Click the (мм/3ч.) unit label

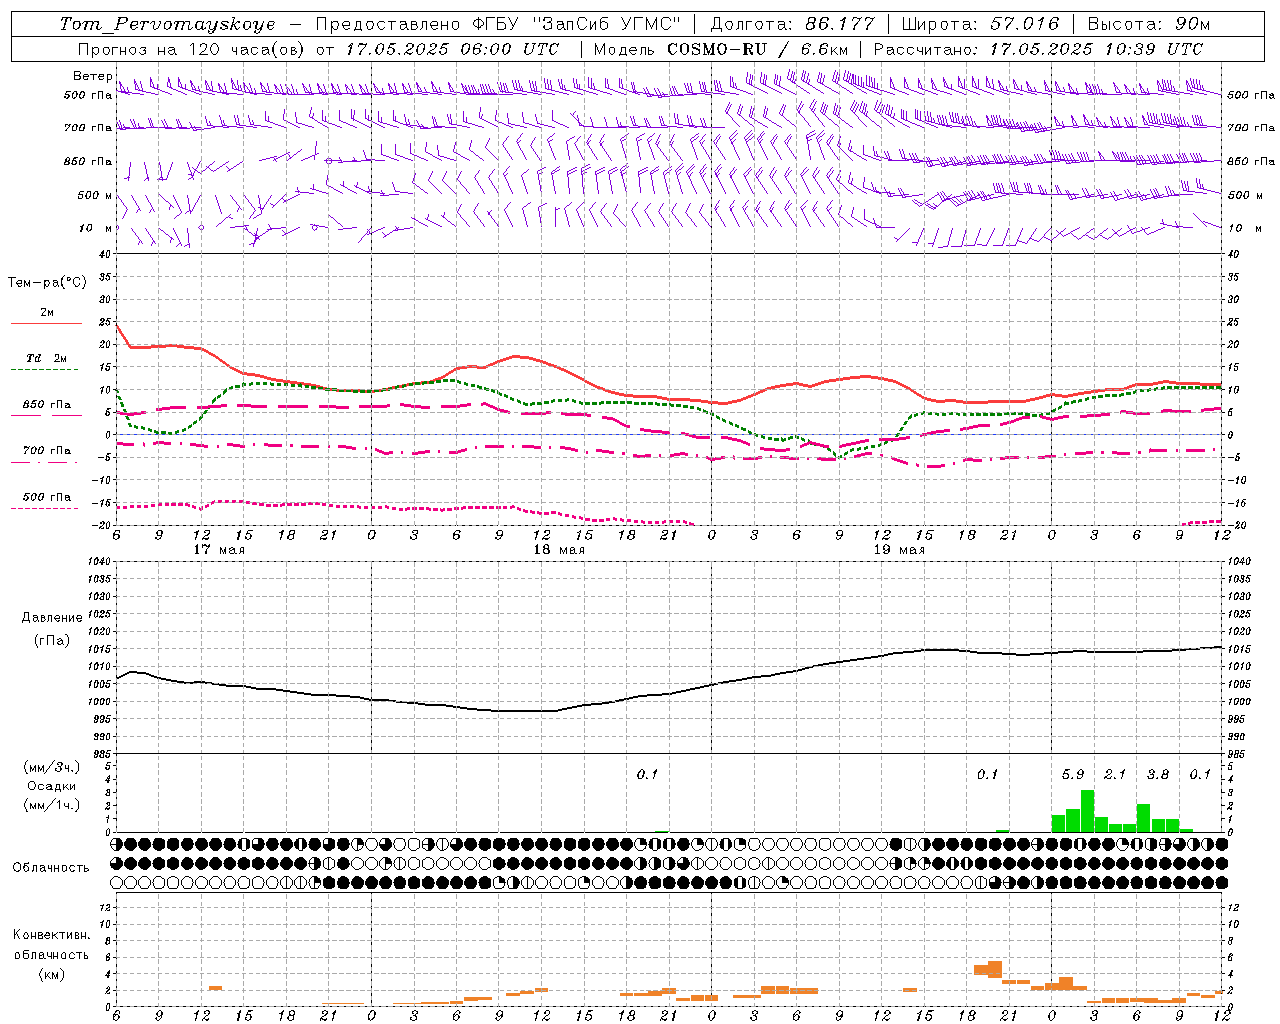51,767
